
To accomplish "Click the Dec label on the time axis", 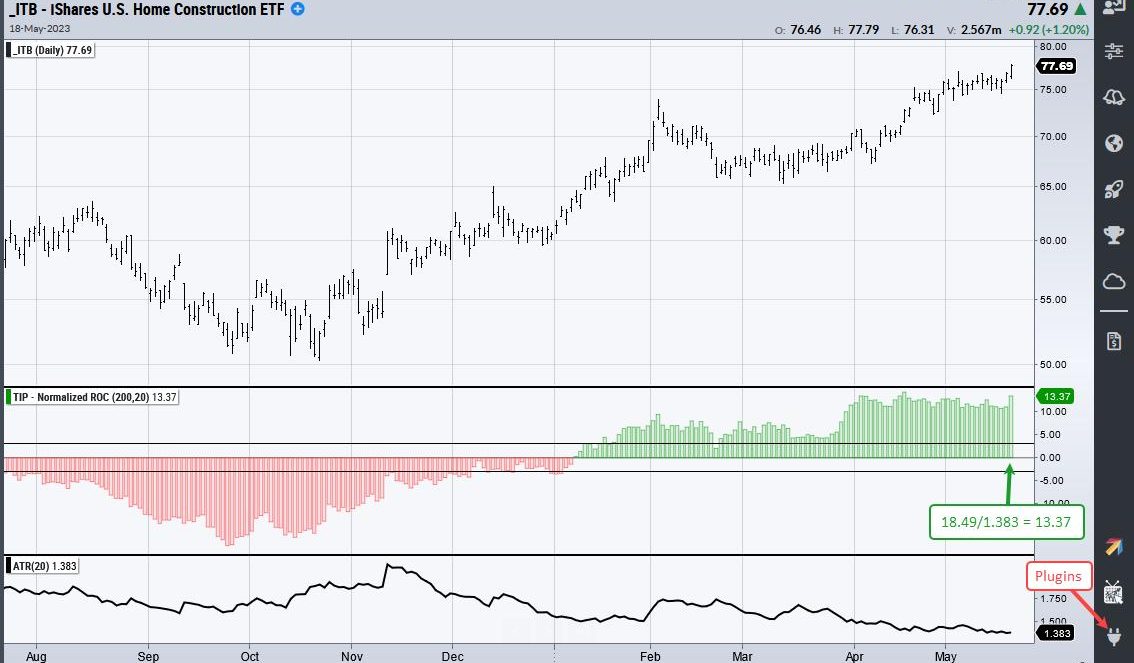I will tap(453, 656).
